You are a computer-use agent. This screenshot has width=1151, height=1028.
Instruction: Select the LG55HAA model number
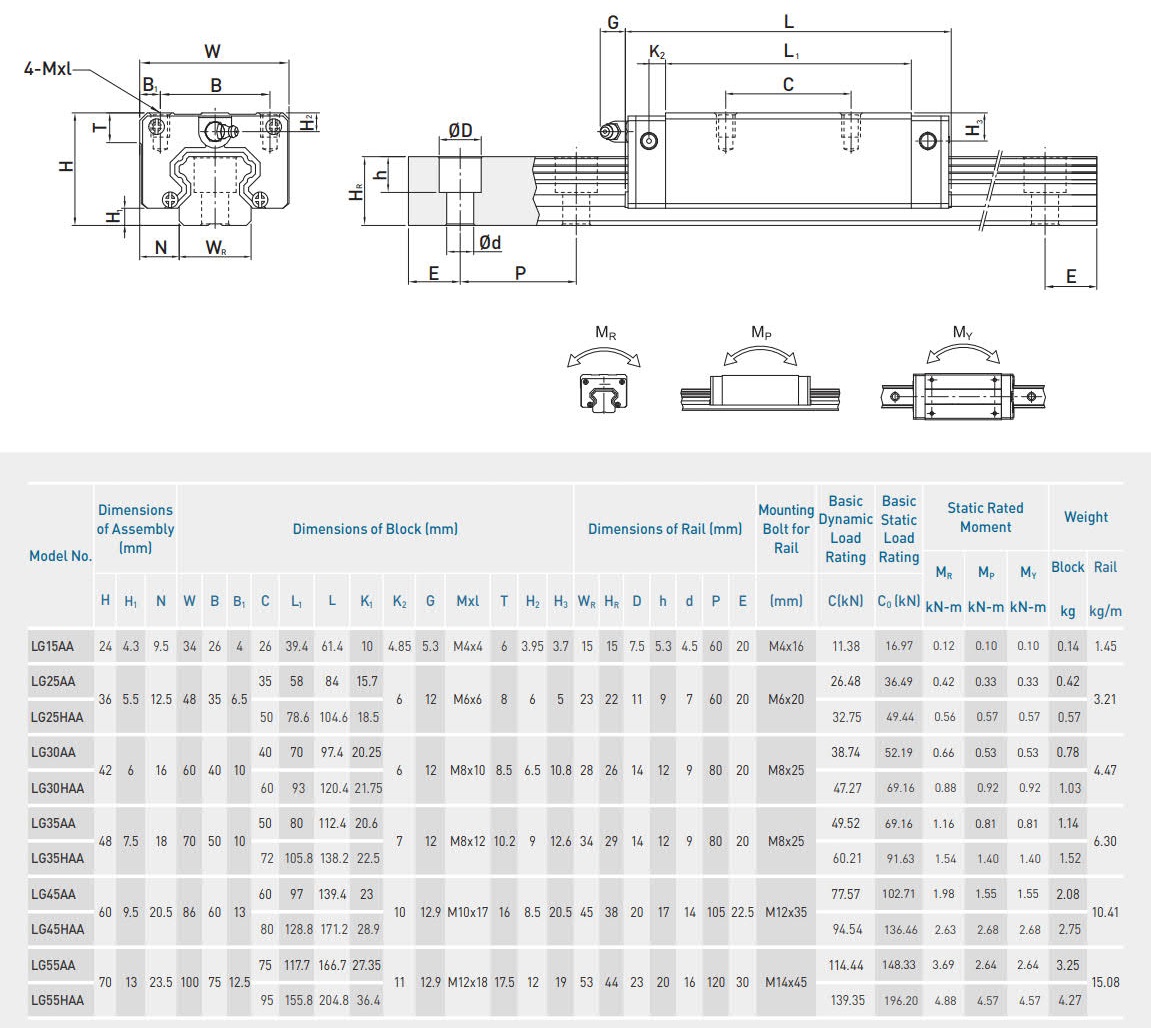click(x=57, y=999)
